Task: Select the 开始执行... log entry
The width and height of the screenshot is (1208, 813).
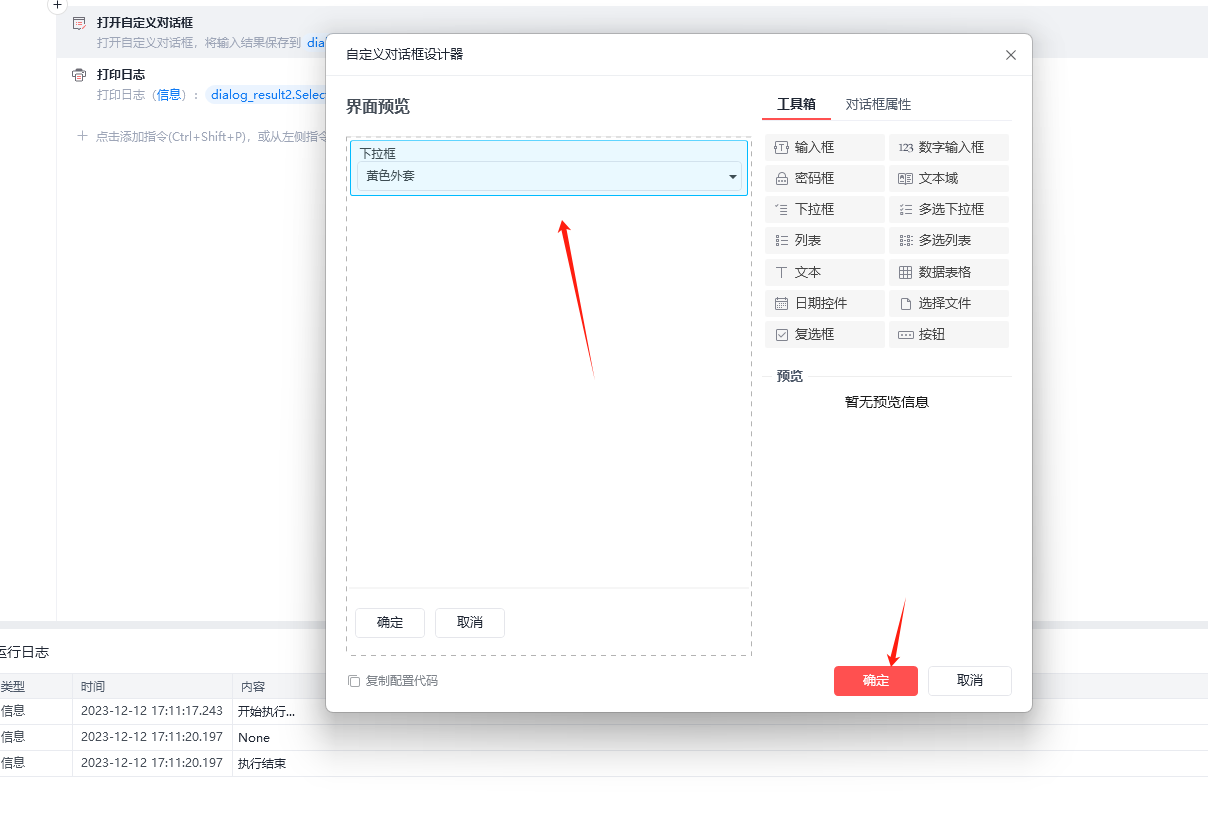Action: (267, 712)
